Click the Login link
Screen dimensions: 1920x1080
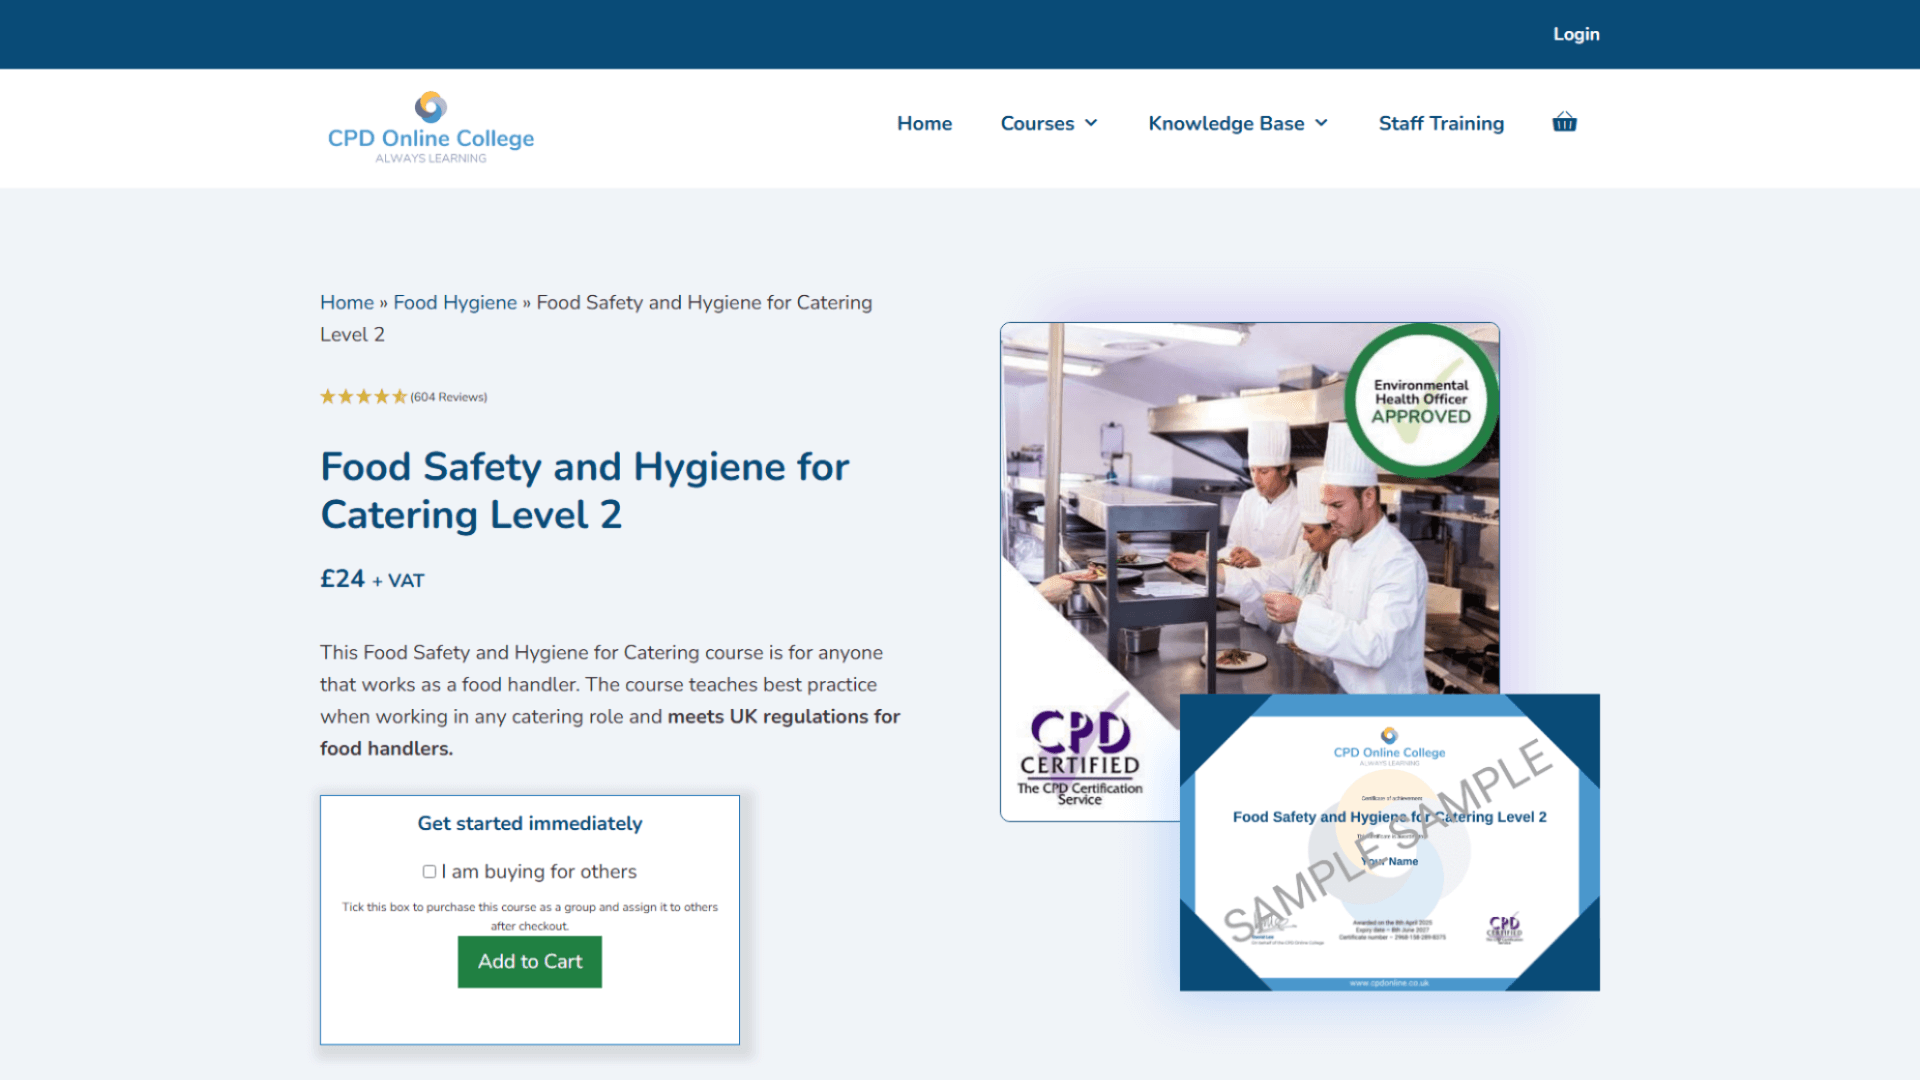(1576, 34)
